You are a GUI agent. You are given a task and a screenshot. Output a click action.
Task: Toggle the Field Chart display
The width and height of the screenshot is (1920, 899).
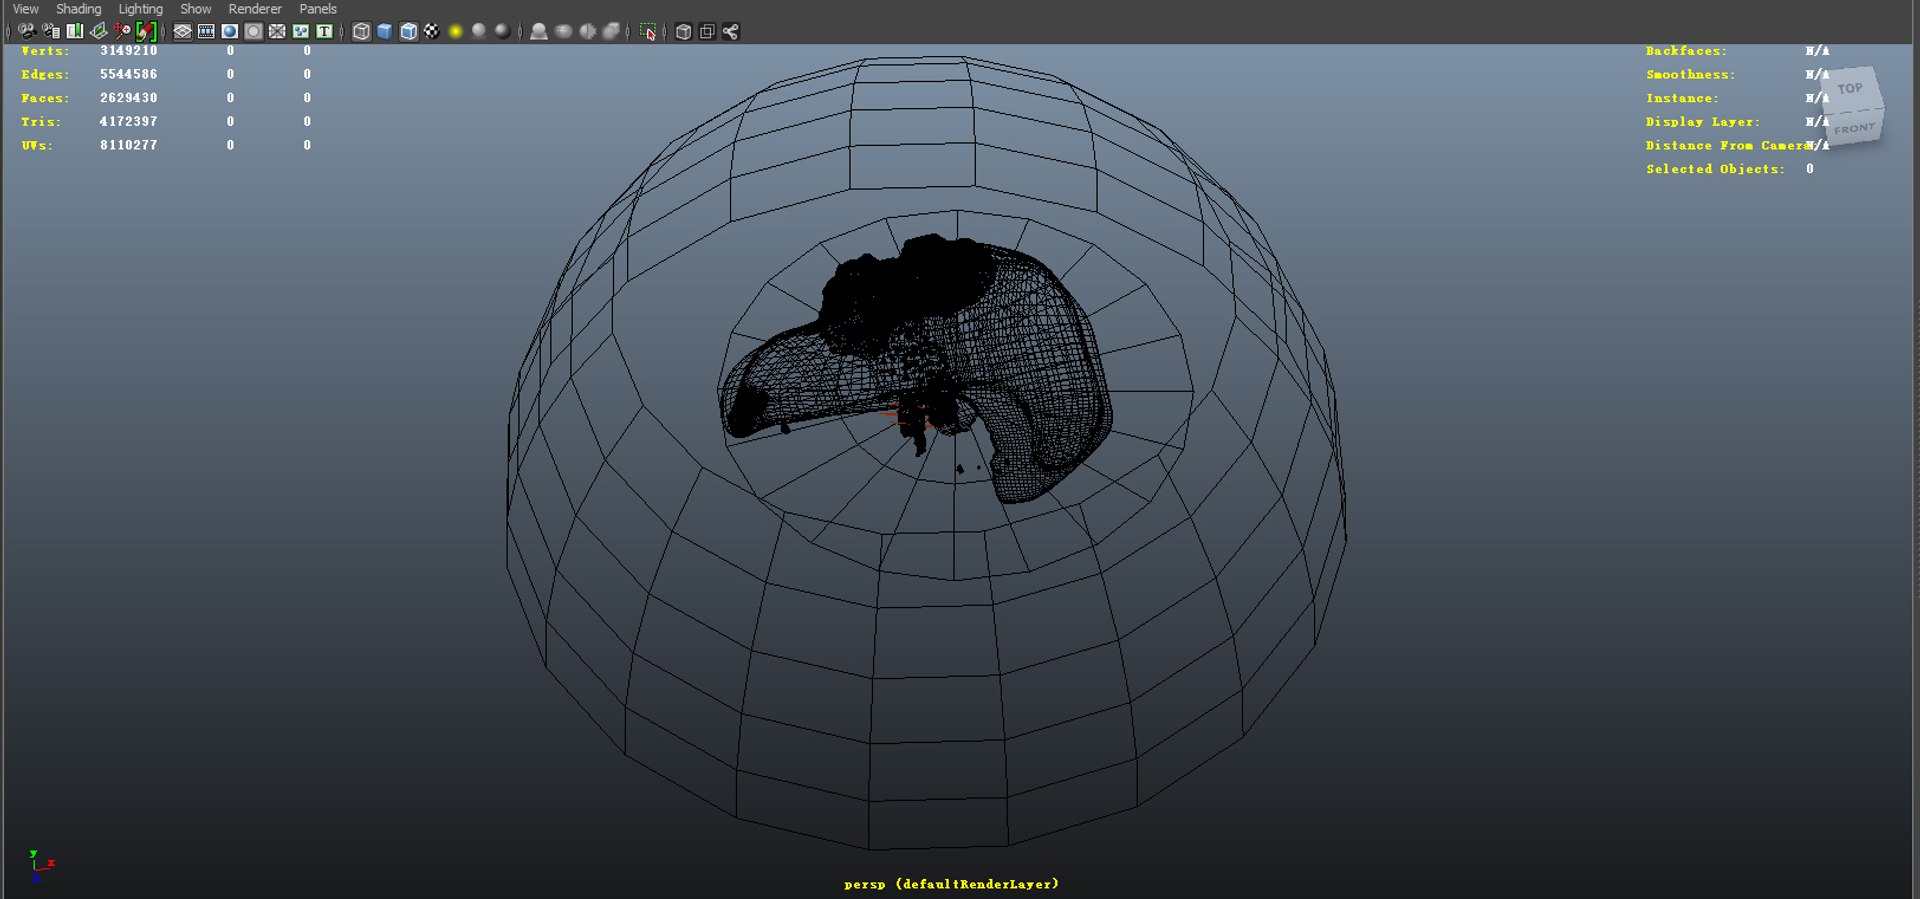pos(277,32)
